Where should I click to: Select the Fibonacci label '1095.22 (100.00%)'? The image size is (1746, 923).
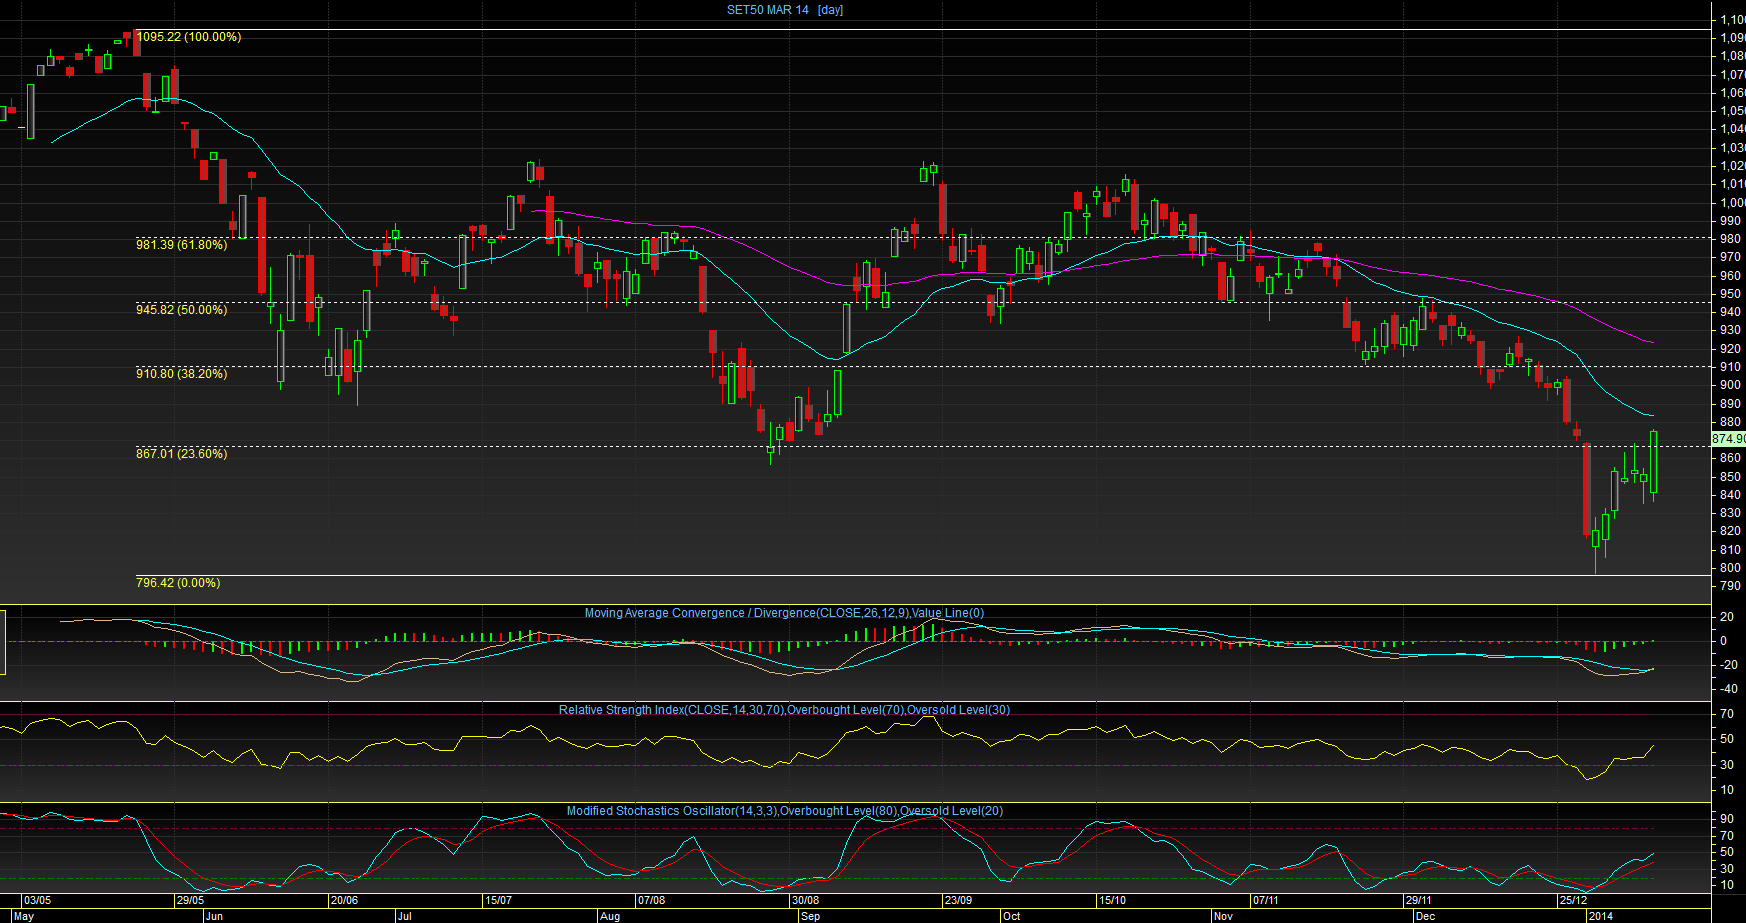click(x=189, y=37)
